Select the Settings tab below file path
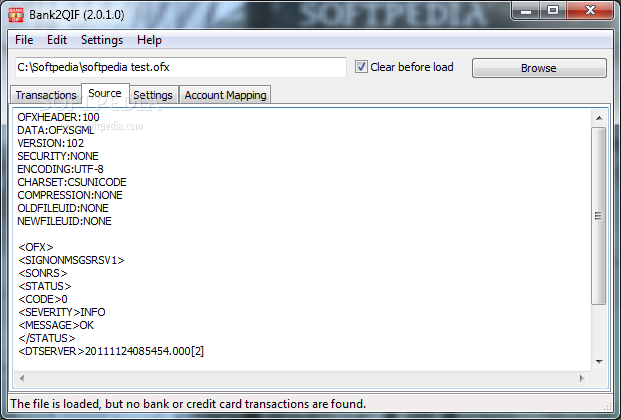This screenshot has height=420, width=621. coord(153,95)
